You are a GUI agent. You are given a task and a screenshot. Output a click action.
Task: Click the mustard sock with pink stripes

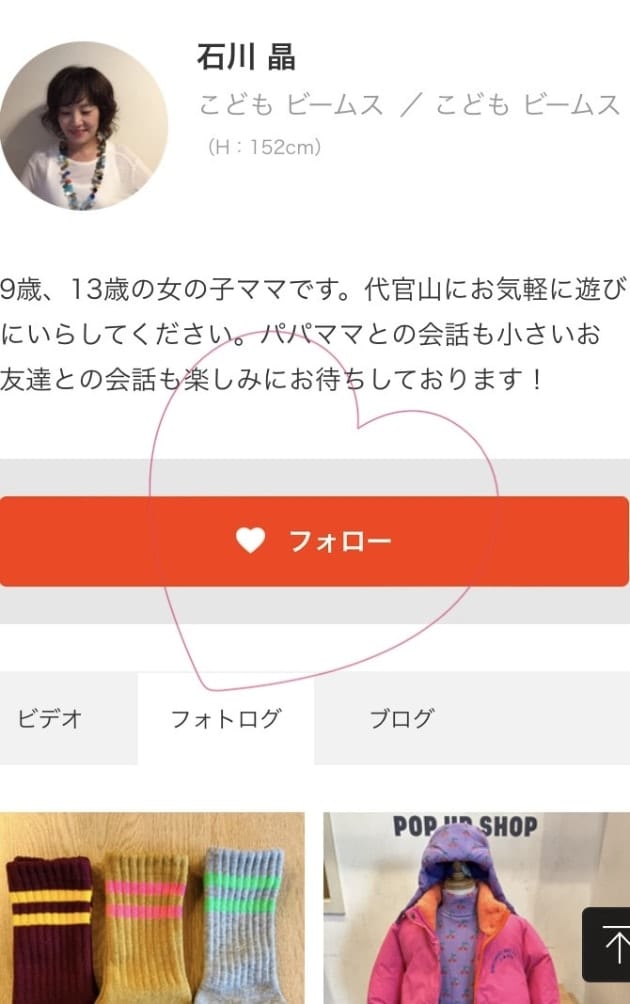pos(145,928)
